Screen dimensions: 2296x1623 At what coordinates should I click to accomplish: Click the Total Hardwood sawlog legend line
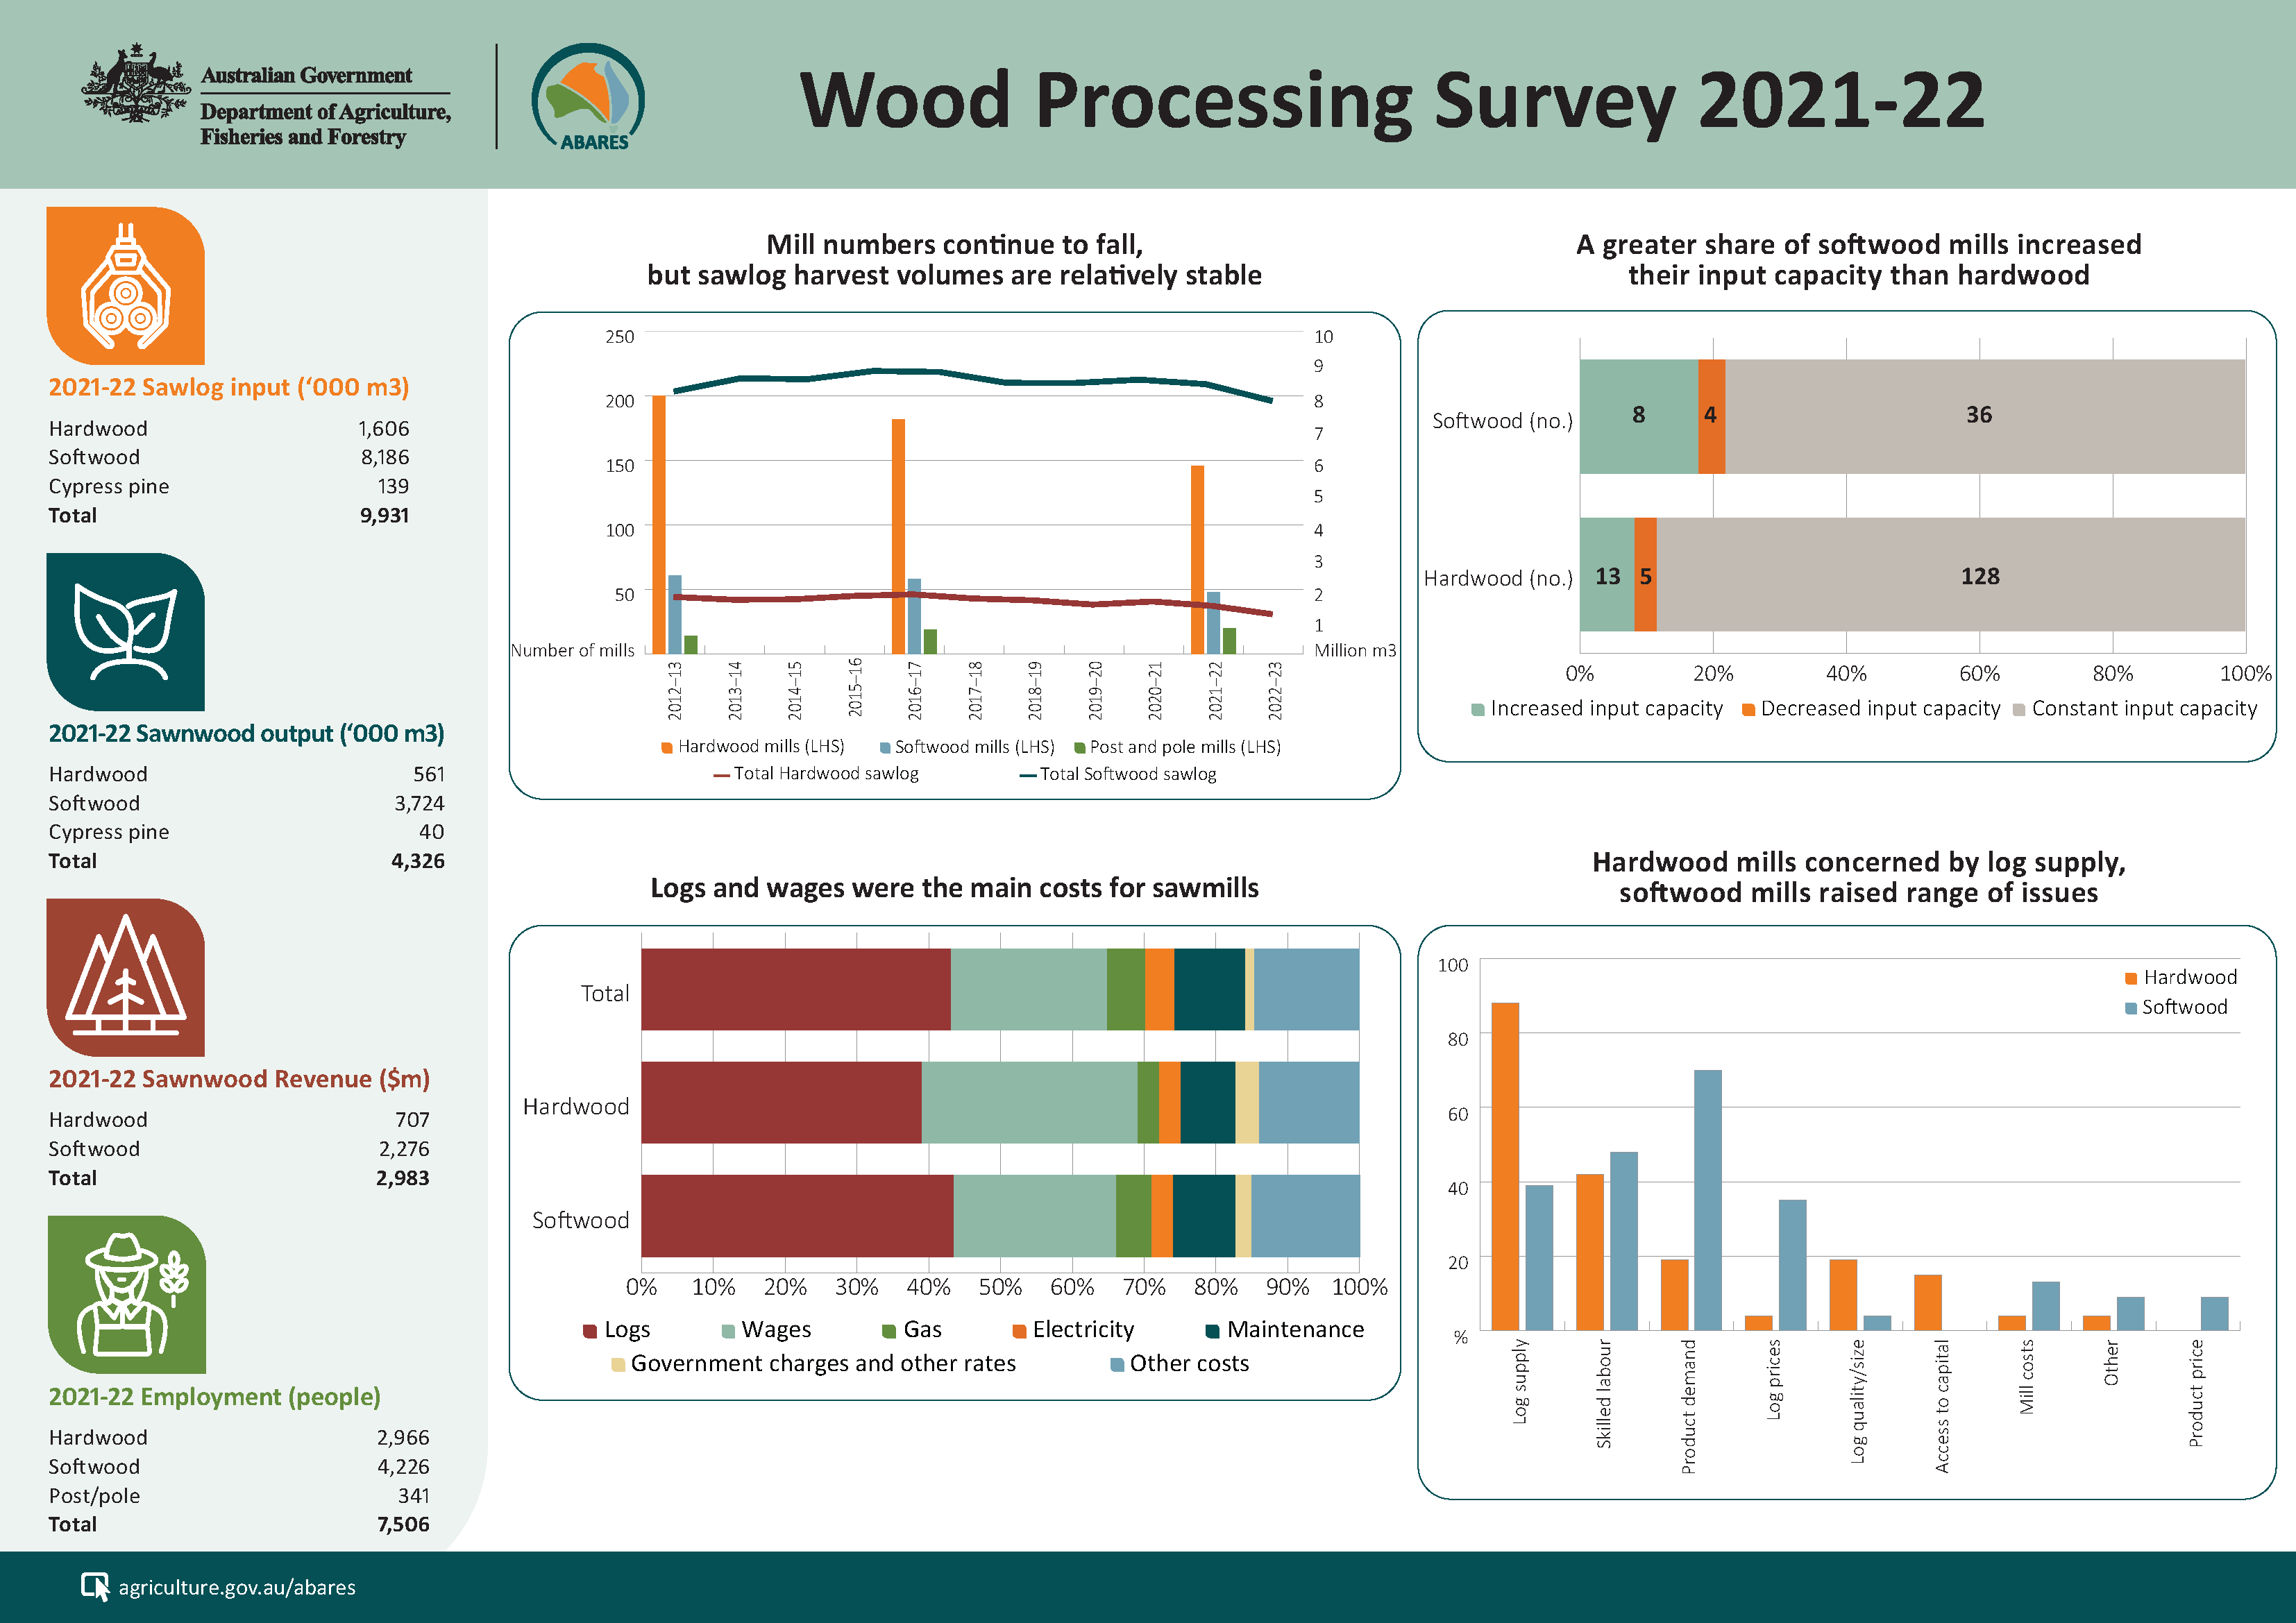point(721,775)
